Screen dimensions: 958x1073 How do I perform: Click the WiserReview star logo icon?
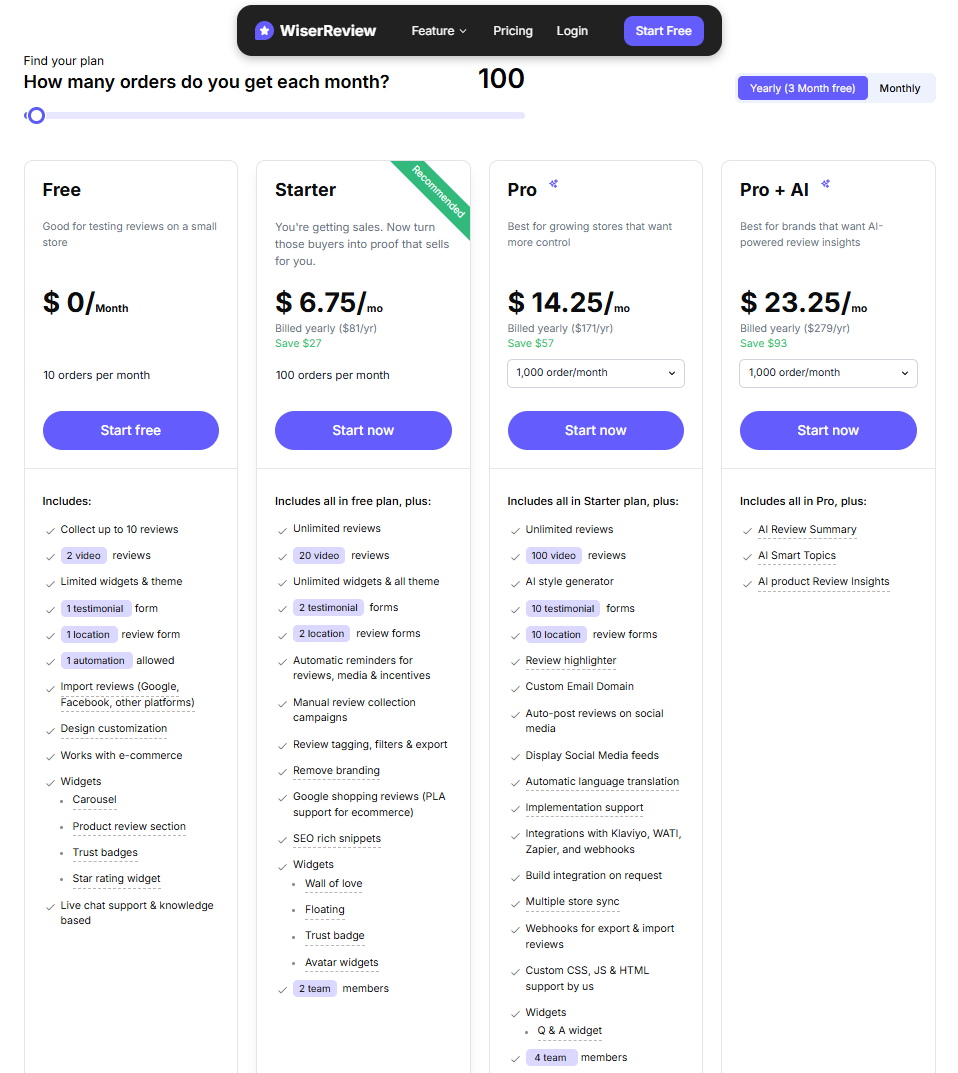click(x=264, y=30)
